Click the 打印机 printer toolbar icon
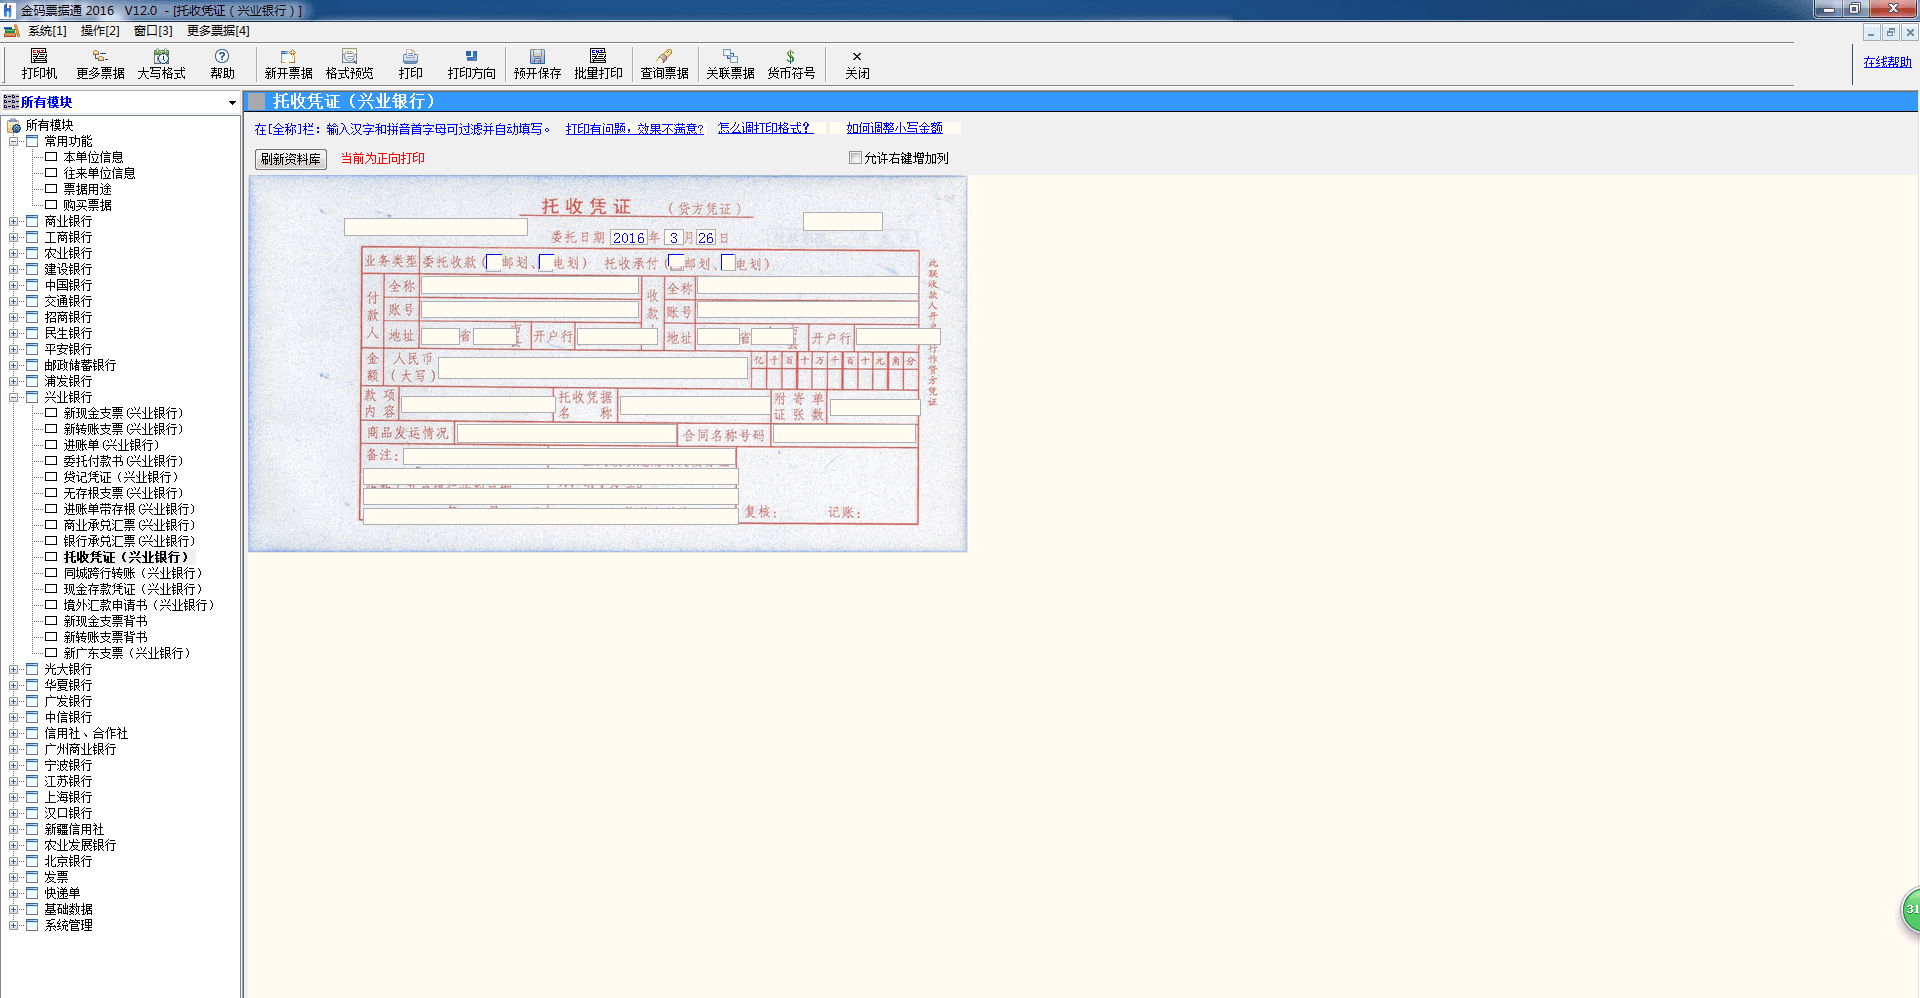This screenshot has height=998, width=1920. click(39, 64)
